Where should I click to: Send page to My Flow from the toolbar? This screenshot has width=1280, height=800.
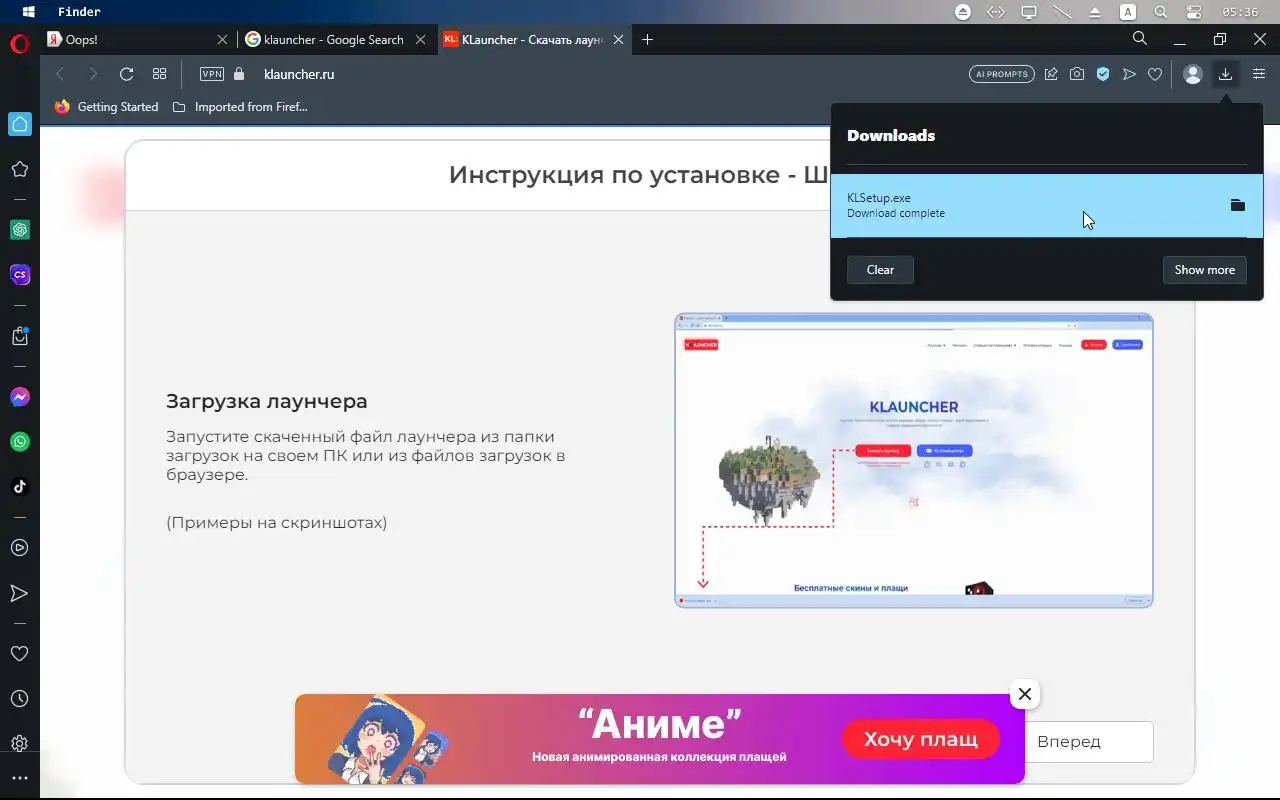point(1129,74)
